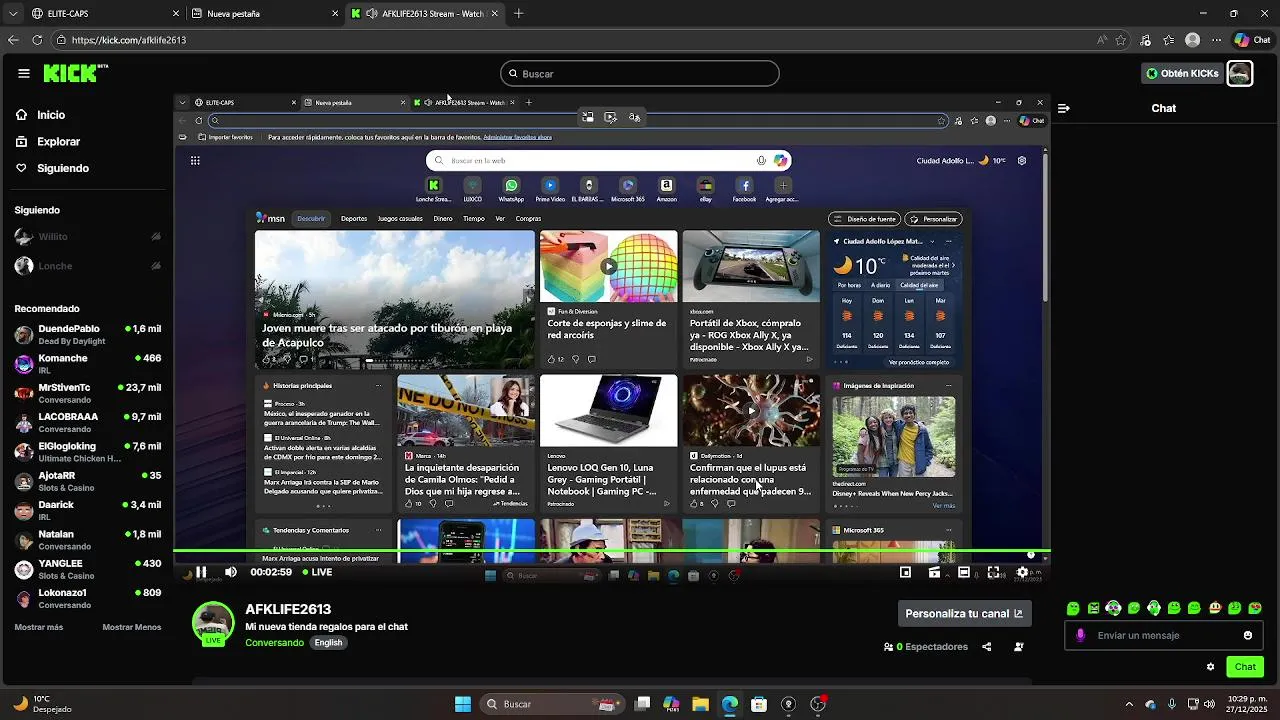Open recommended channel YANGLEE
The image size is (1280, 720).
pyautogui.click(x=88, y=569)
